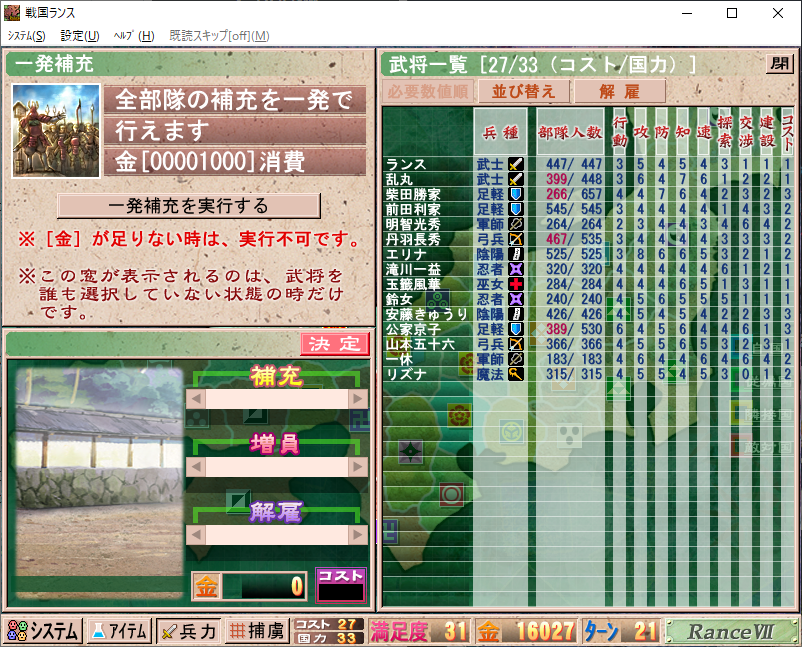Screen dimensions: 802x647
Task: Open the アイテム flask button
Action: [119, 631]
